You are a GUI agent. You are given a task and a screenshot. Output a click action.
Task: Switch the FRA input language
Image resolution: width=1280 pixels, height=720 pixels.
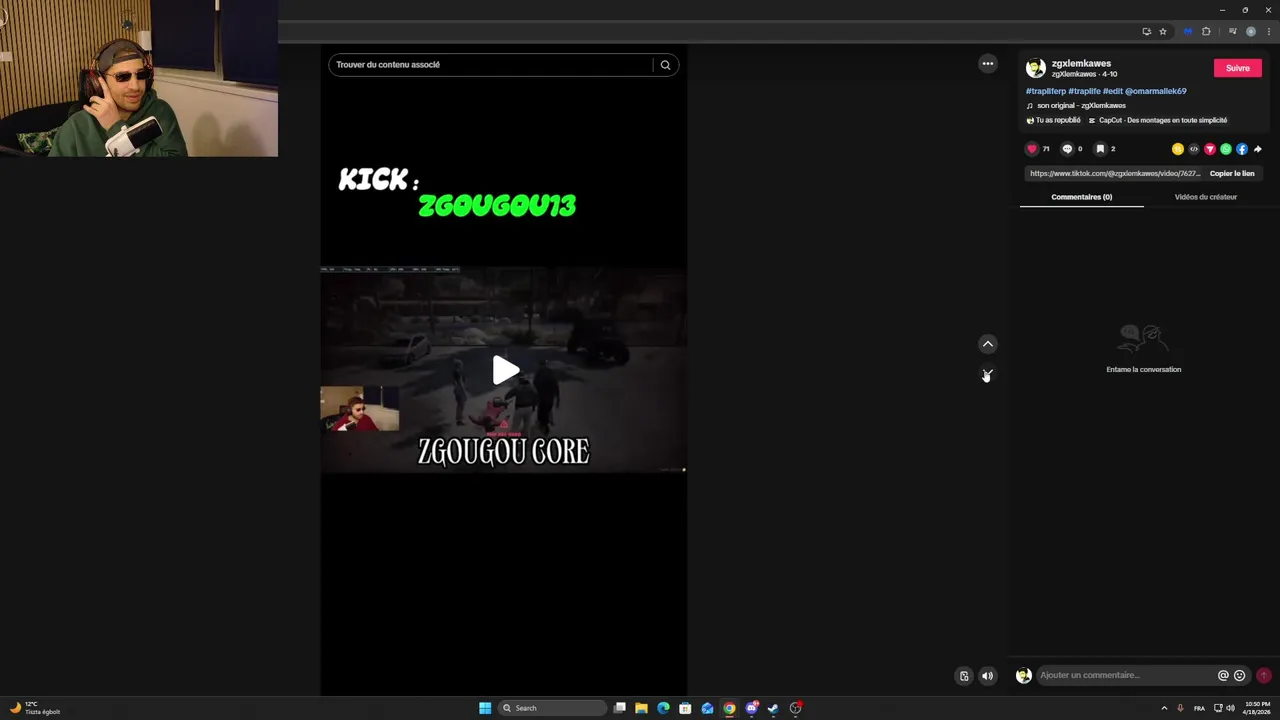pos(1199,708)
